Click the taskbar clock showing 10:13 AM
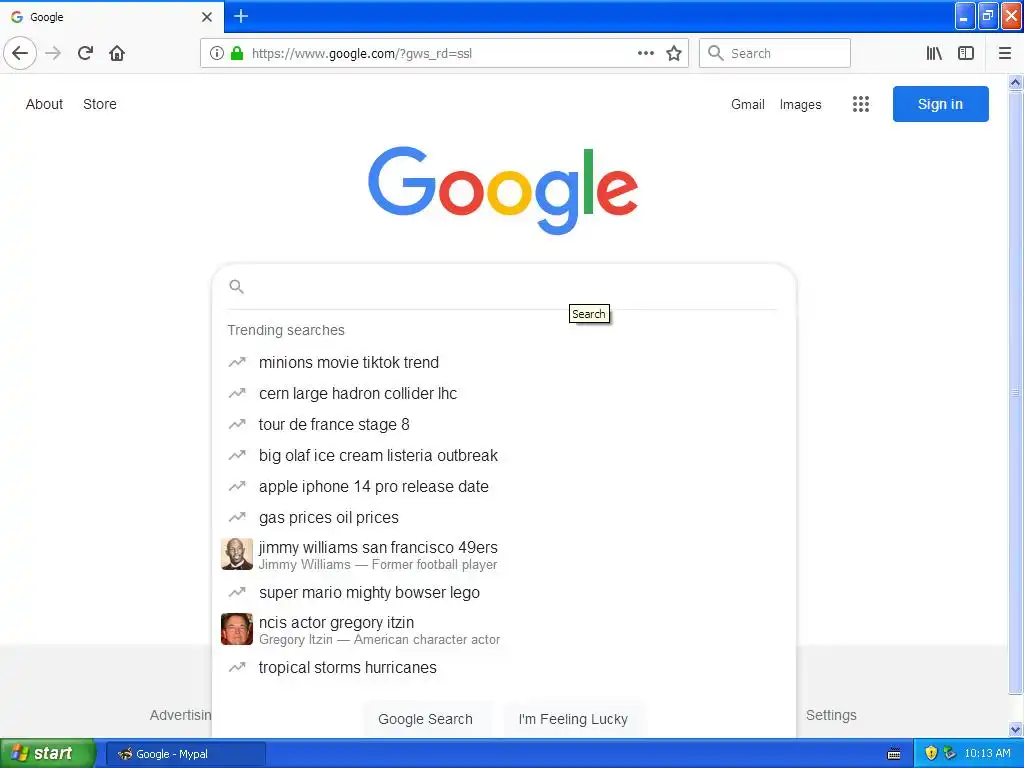The image size is (1024, 768). click(987, 753)
